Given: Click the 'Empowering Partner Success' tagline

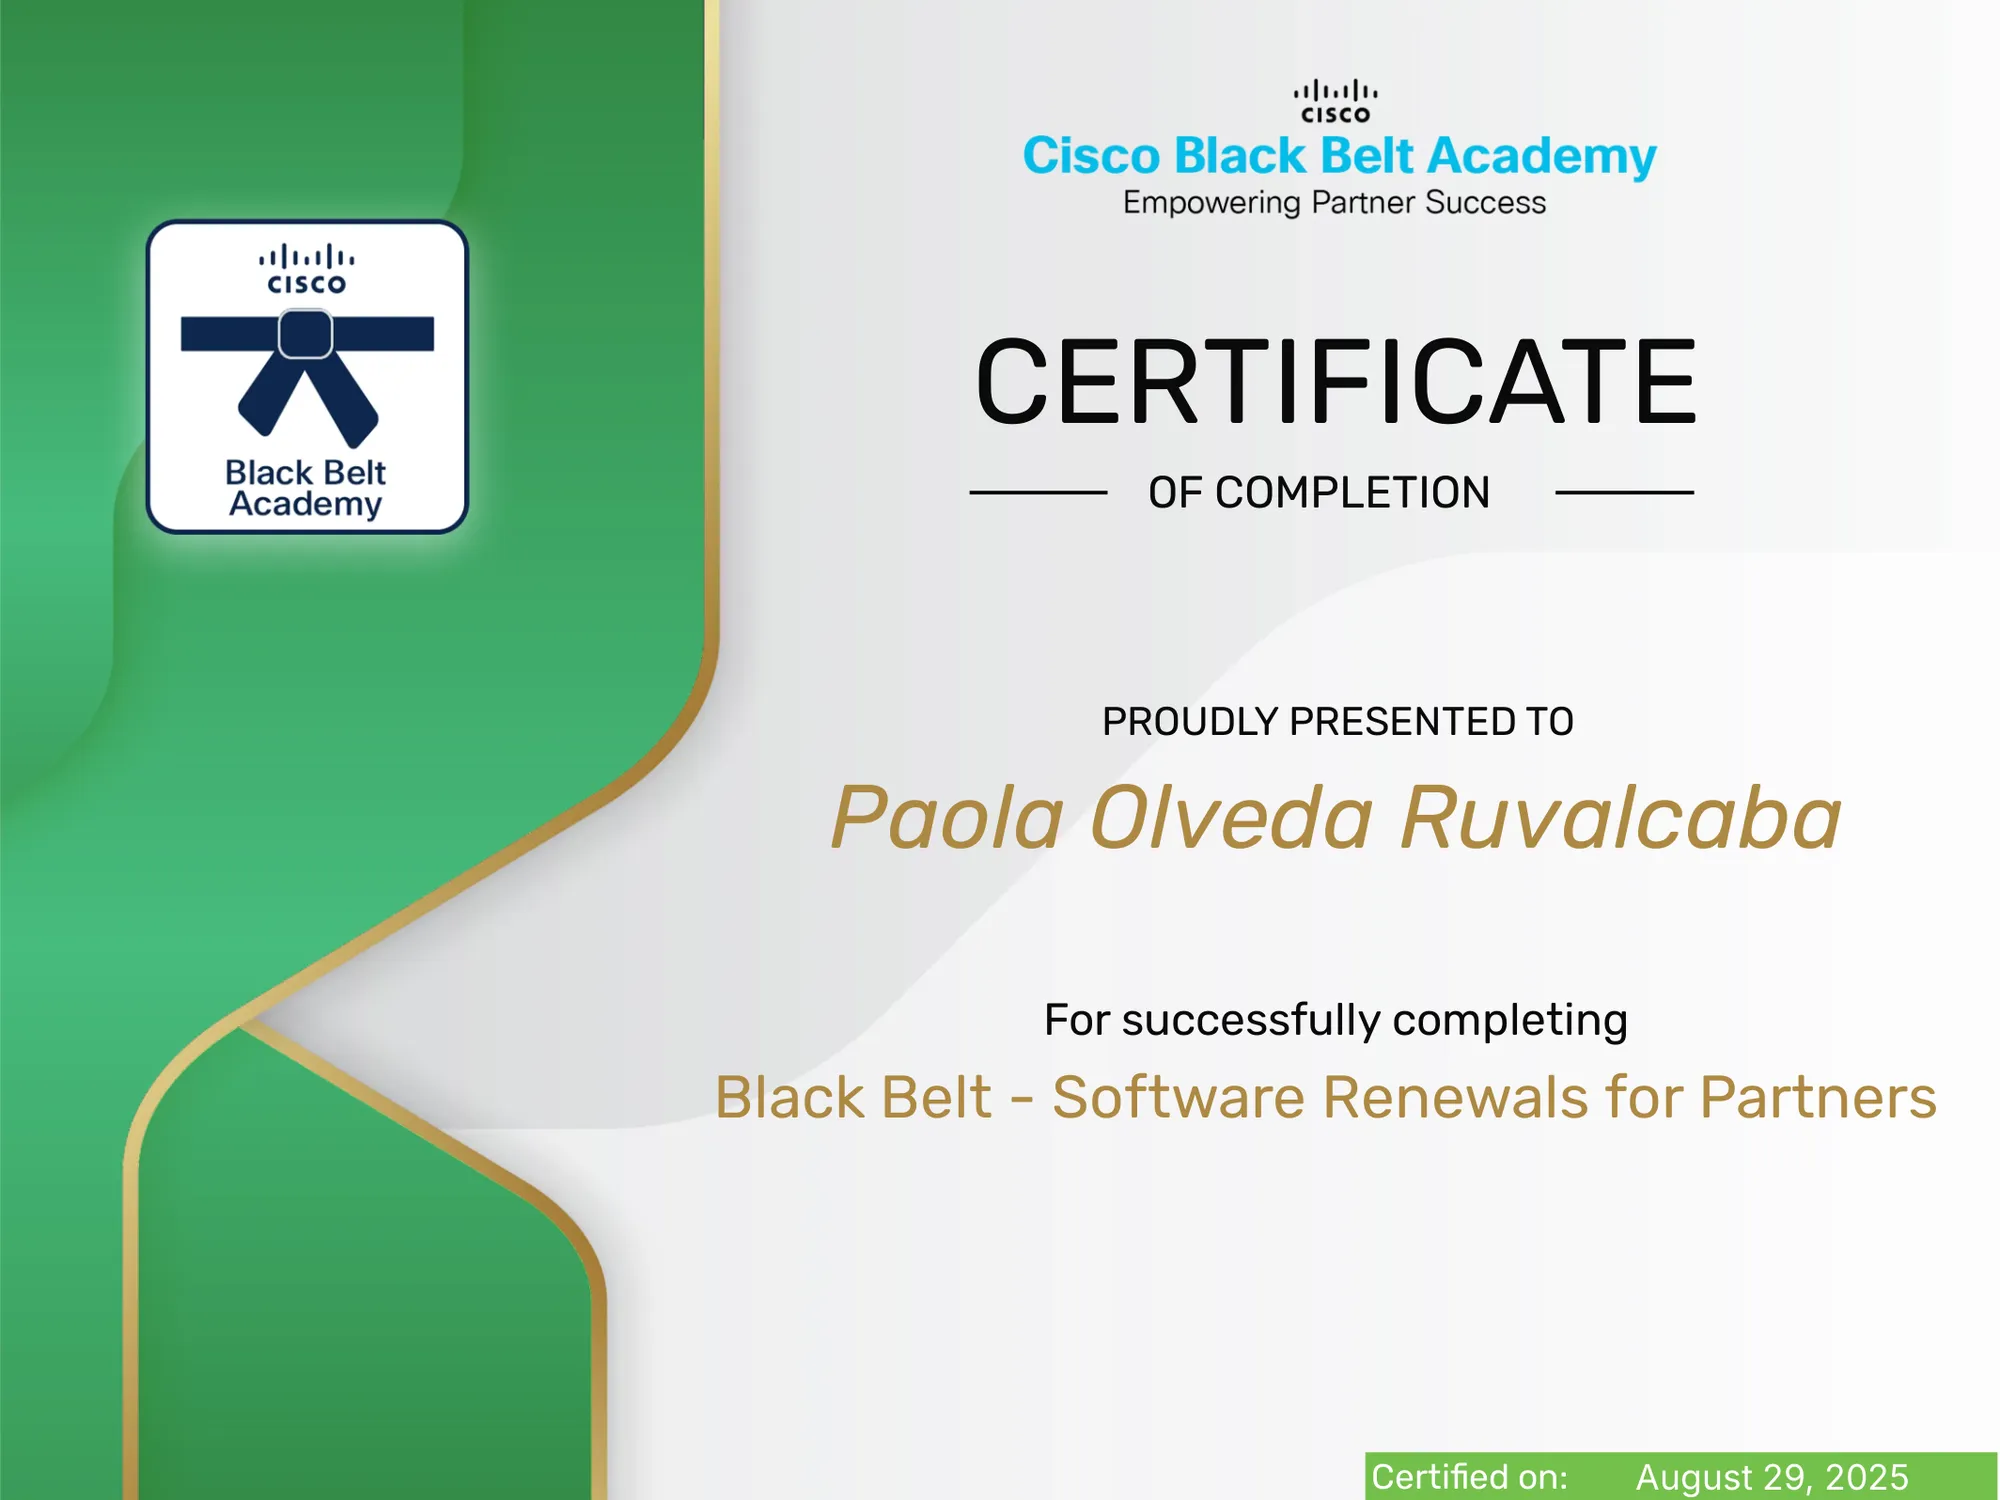Looking at the screenshot, I should [1334, 203].
